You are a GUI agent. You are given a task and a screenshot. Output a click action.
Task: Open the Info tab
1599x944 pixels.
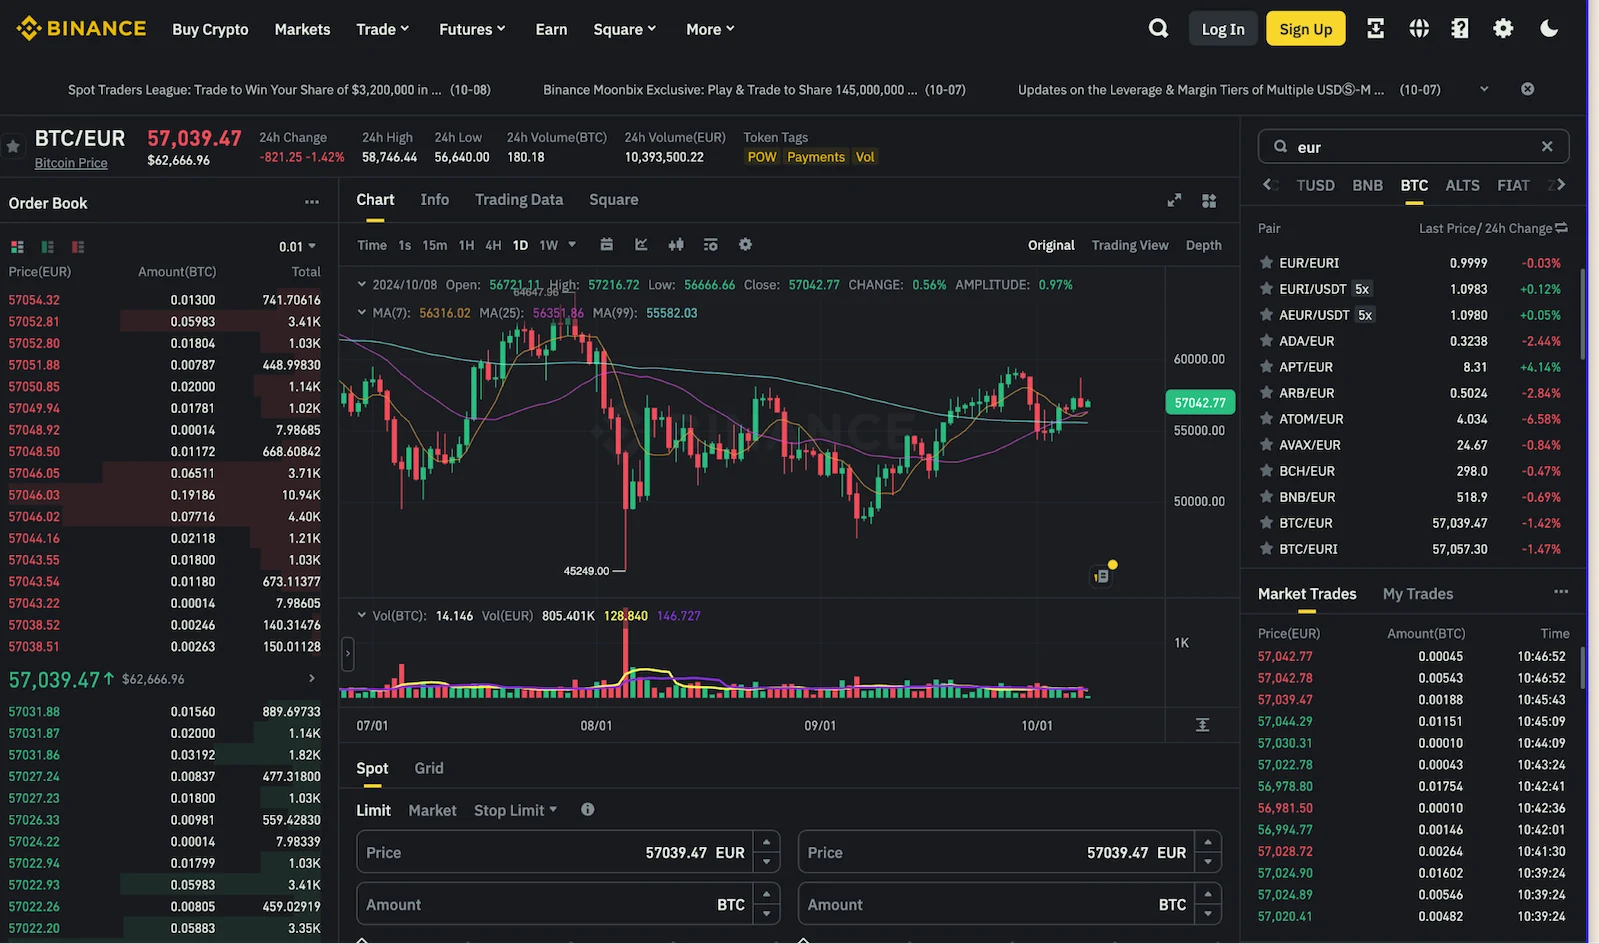click(x=435, y=199)
